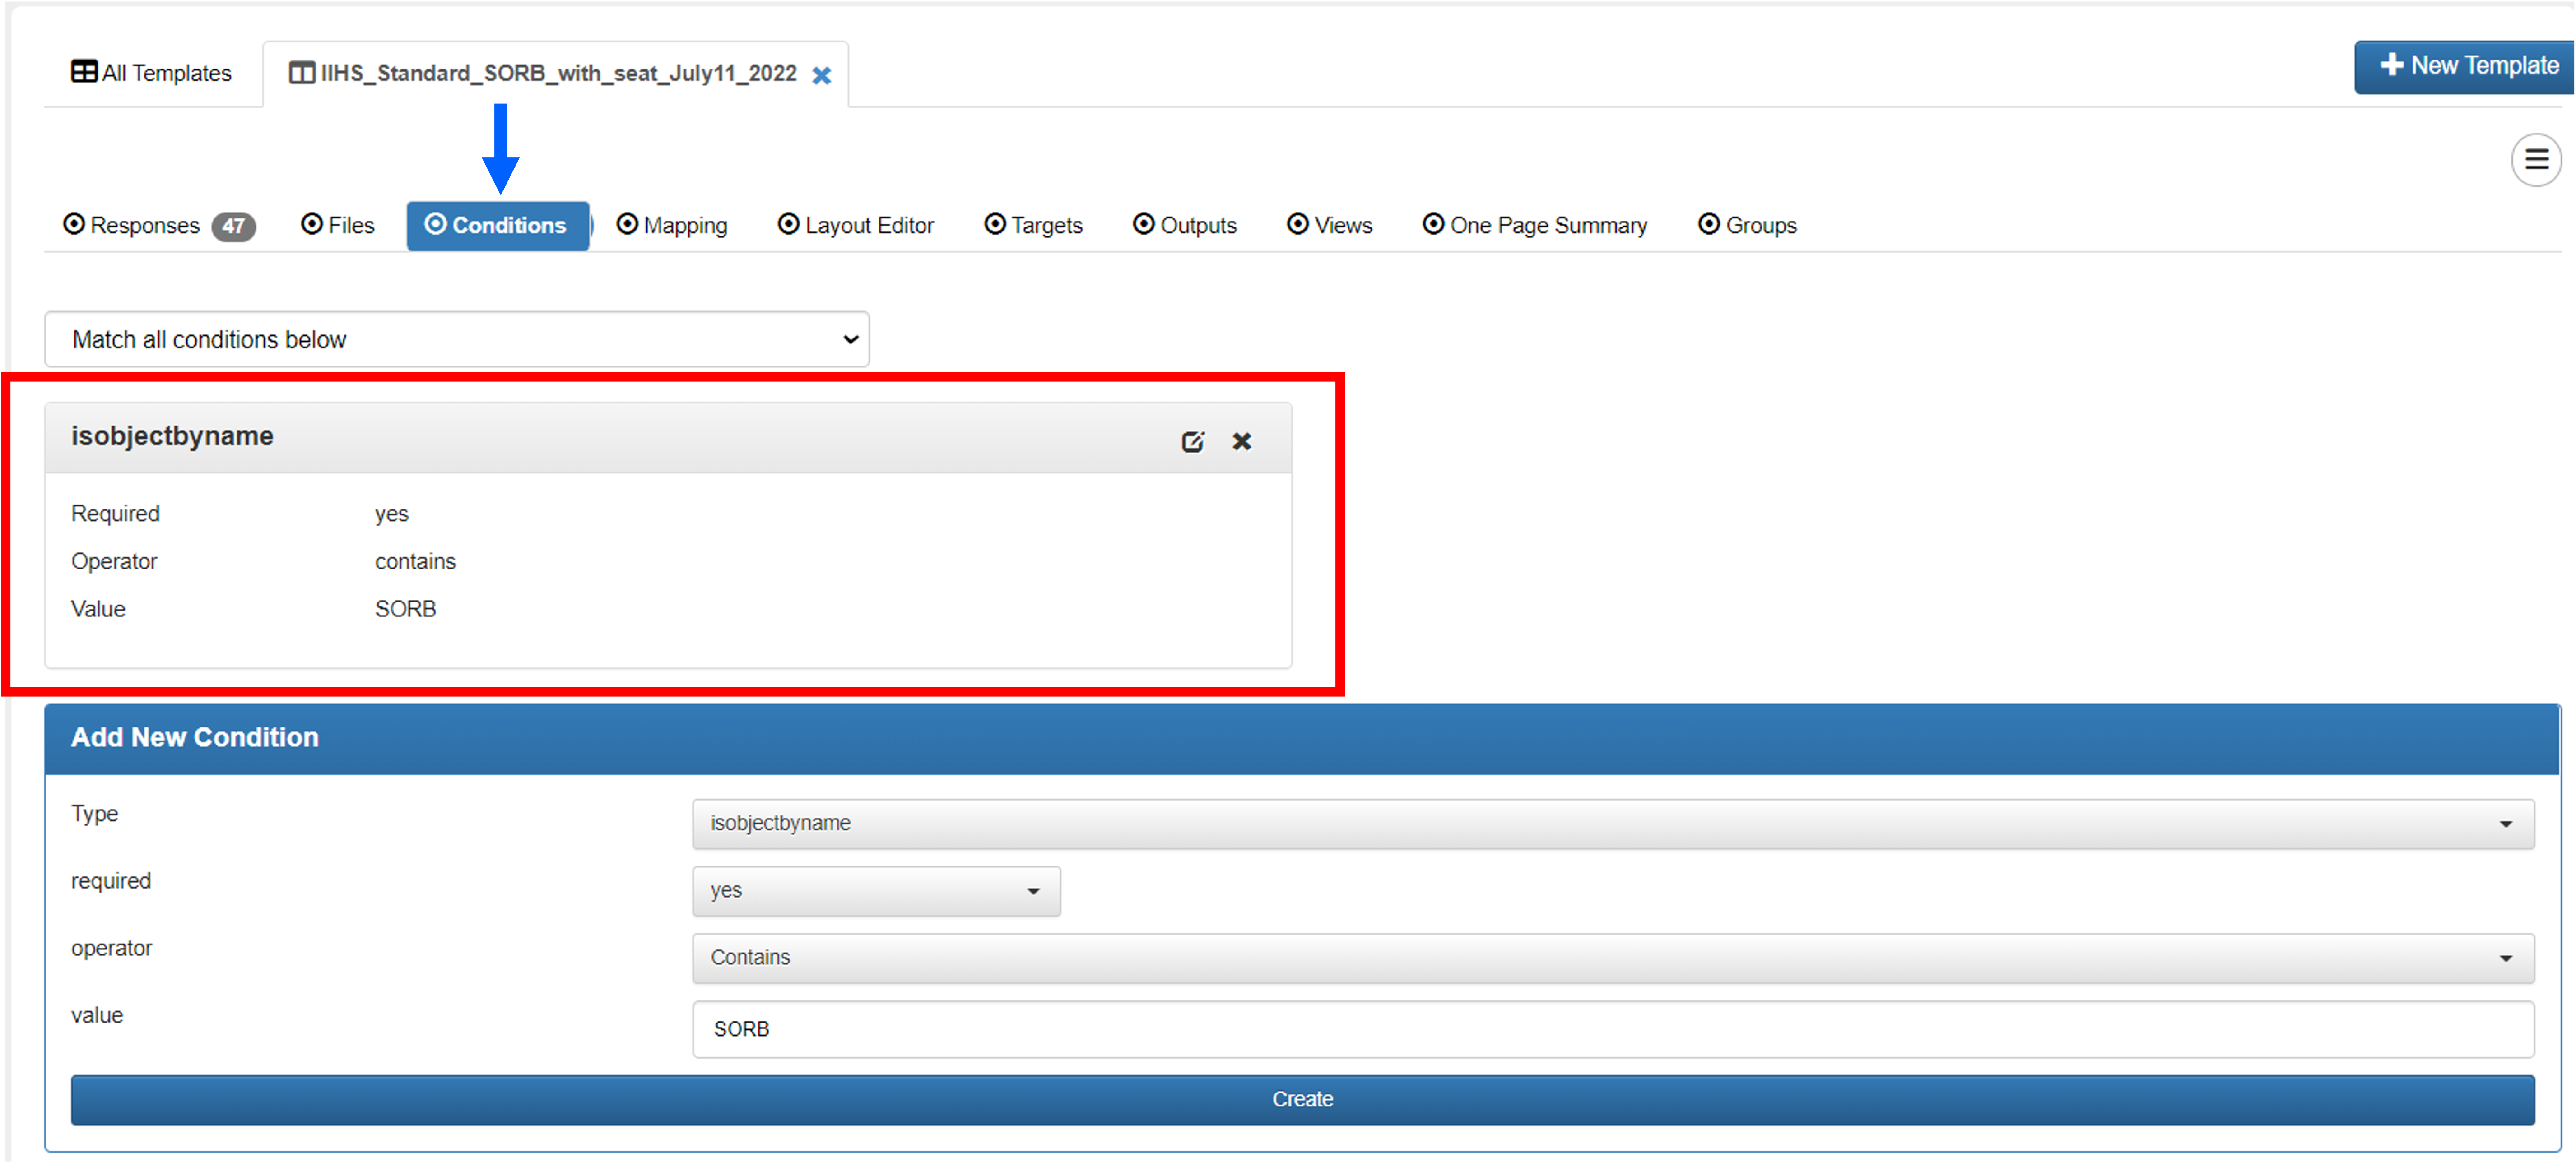Open the Outputs tab
Screen dimensions: 2576x1162
[1185, 225]
